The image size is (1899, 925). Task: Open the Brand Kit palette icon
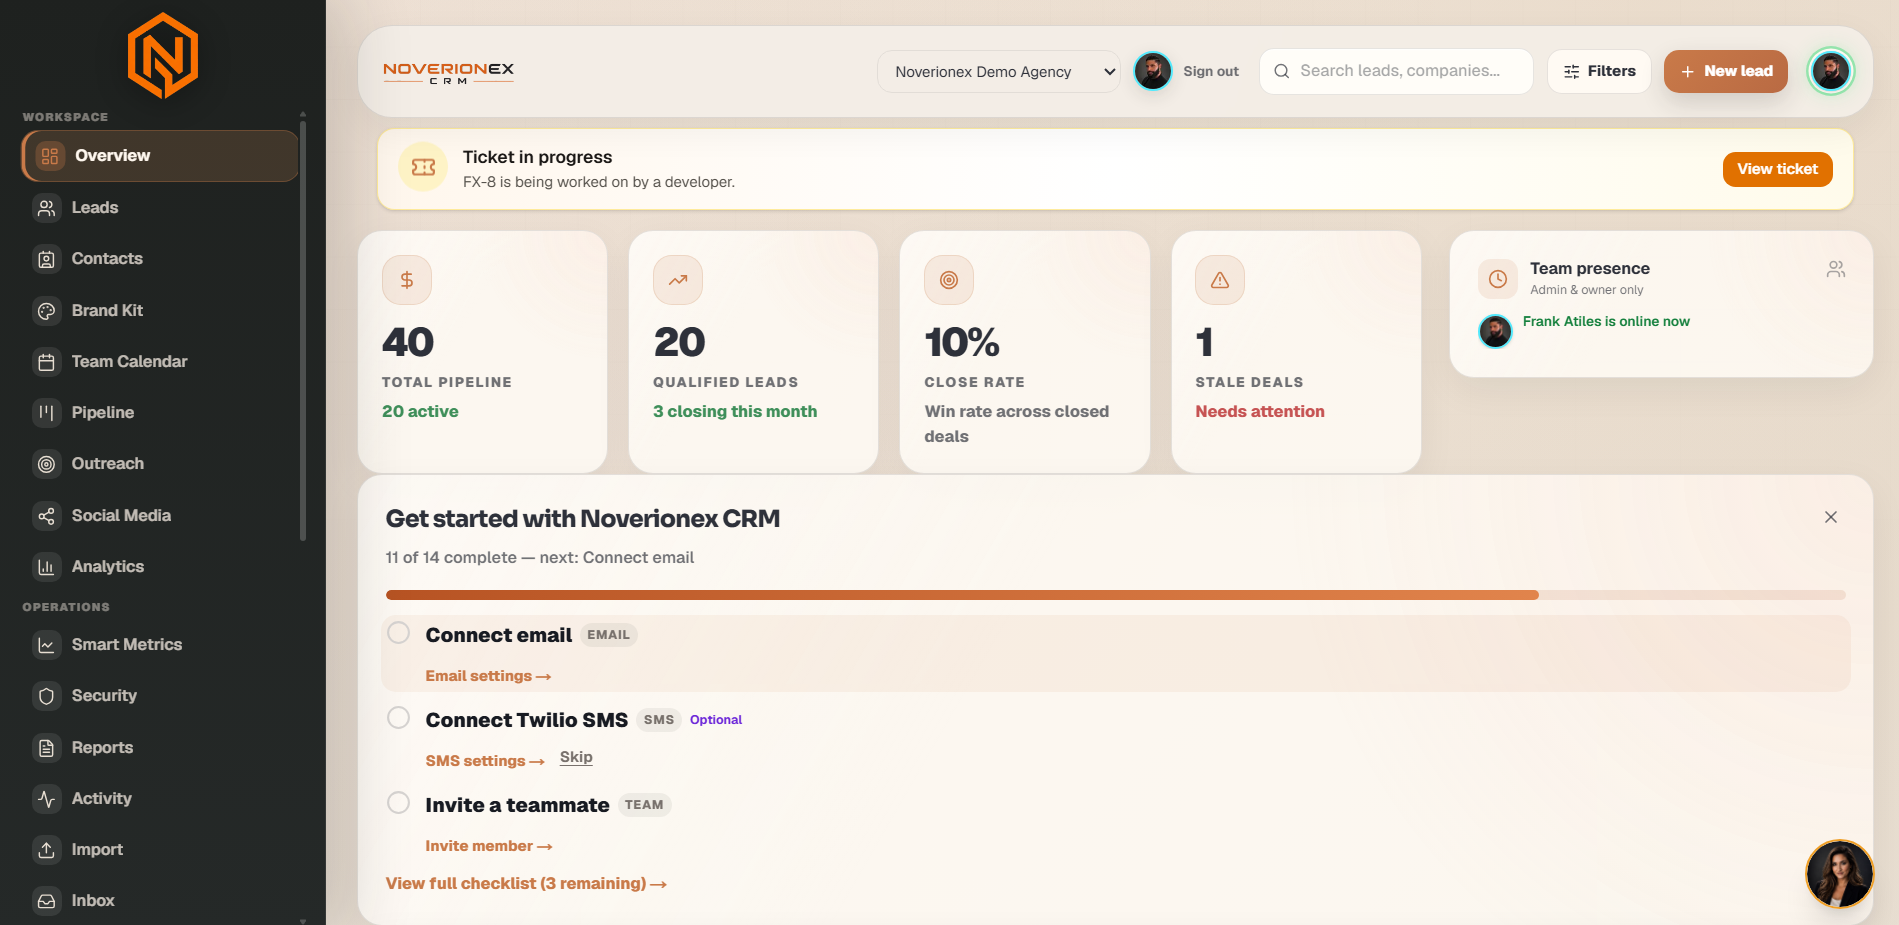tap(46, 311)
